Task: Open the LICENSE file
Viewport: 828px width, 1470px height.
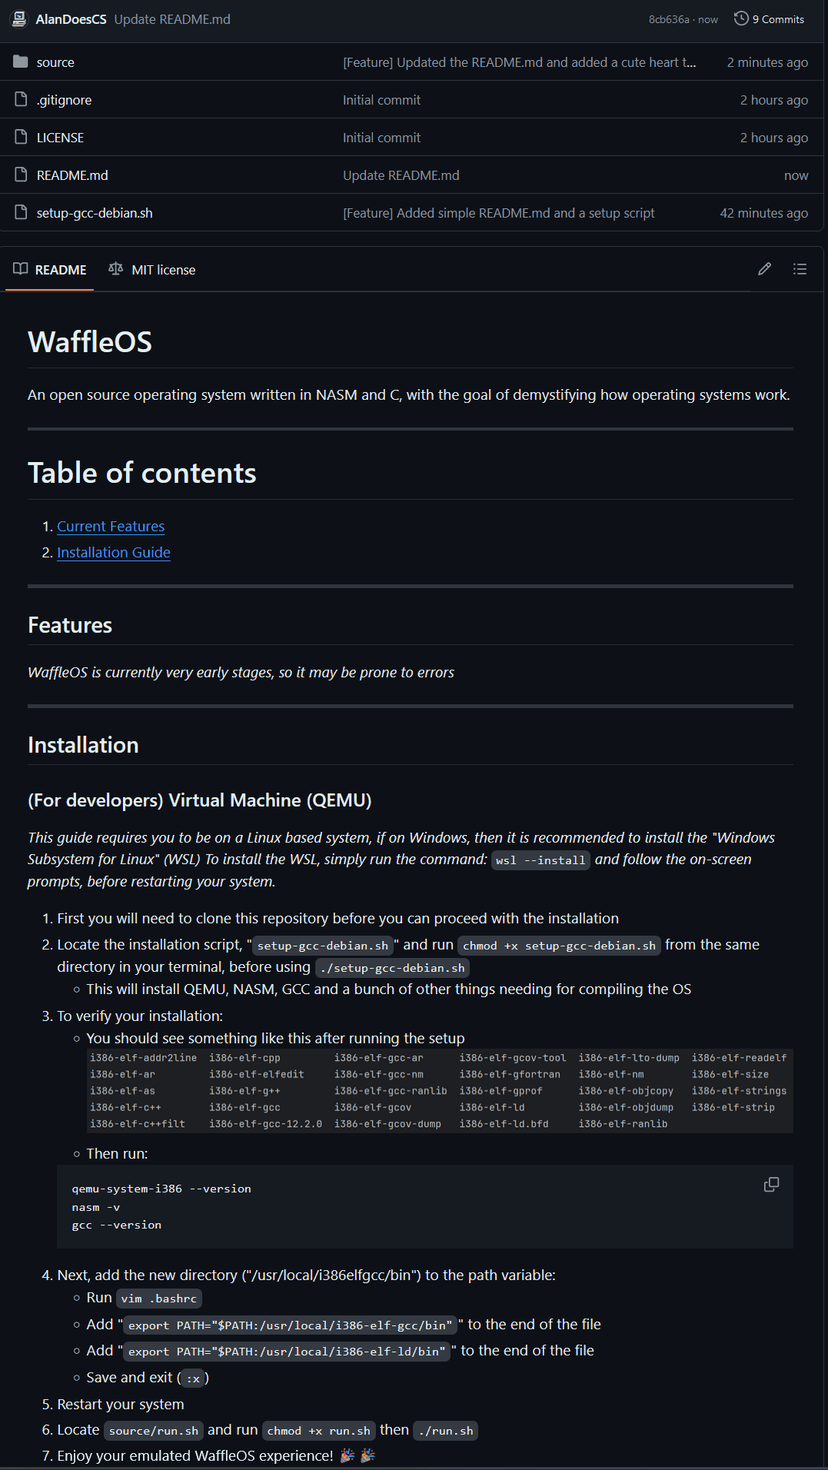Action: click(x=60, y=138)
